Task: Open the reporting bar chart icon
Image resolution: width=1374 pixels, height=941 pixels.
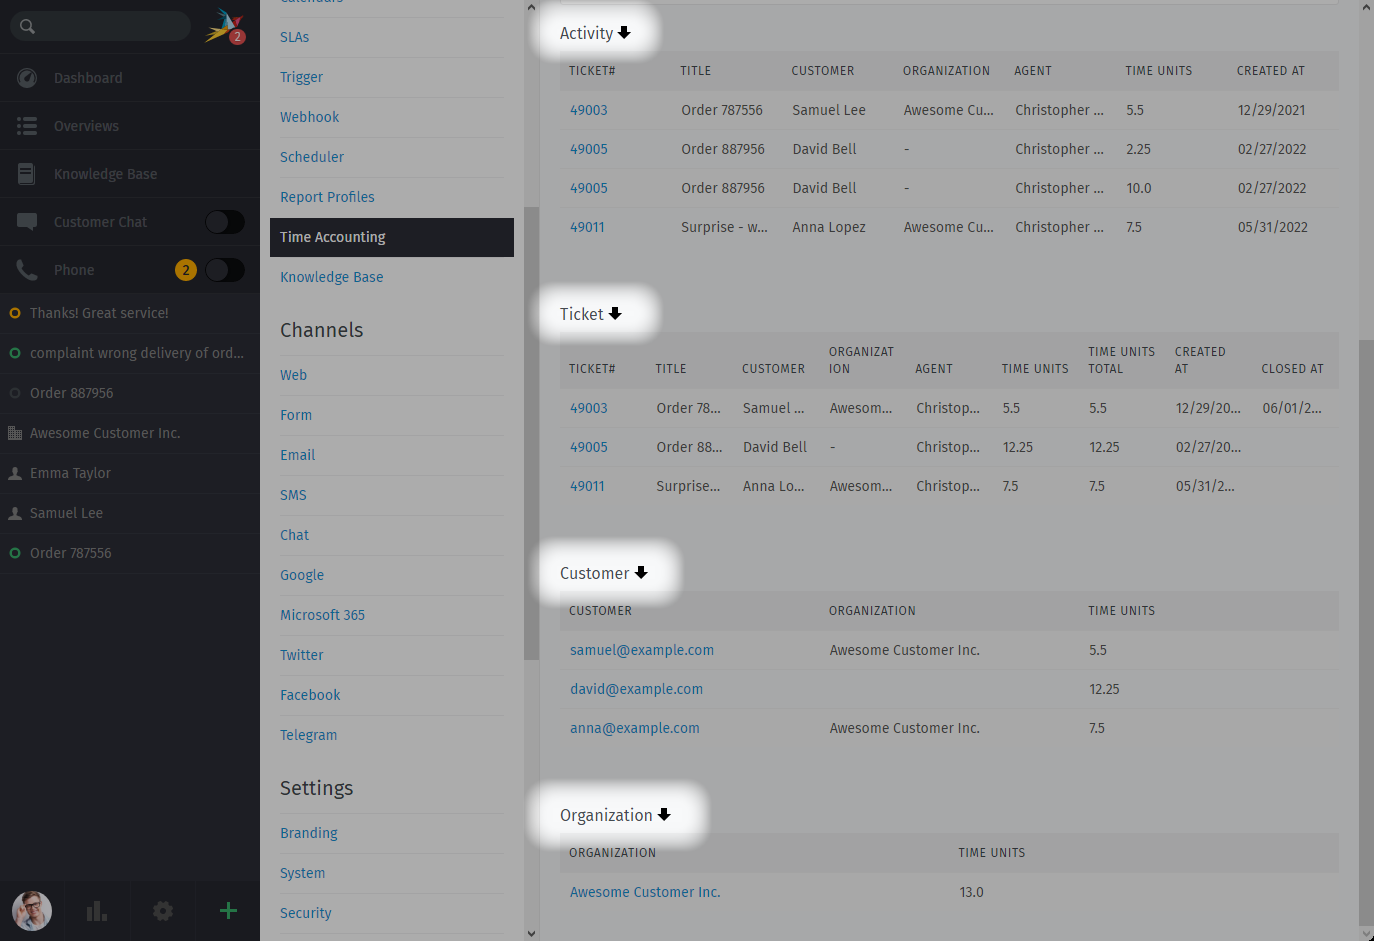Action: 97,911
